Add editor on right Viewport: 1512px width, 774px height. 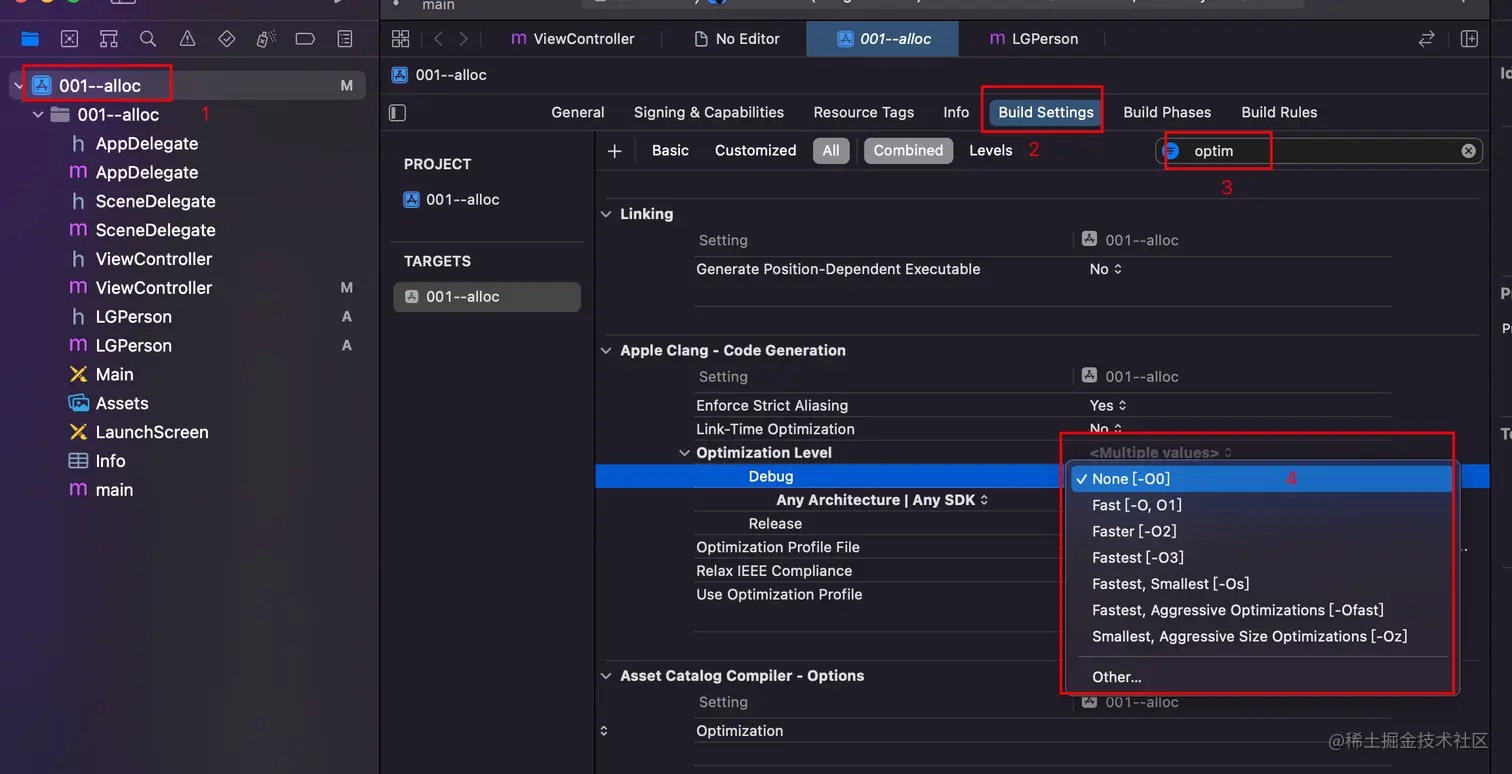[1469, 39]
